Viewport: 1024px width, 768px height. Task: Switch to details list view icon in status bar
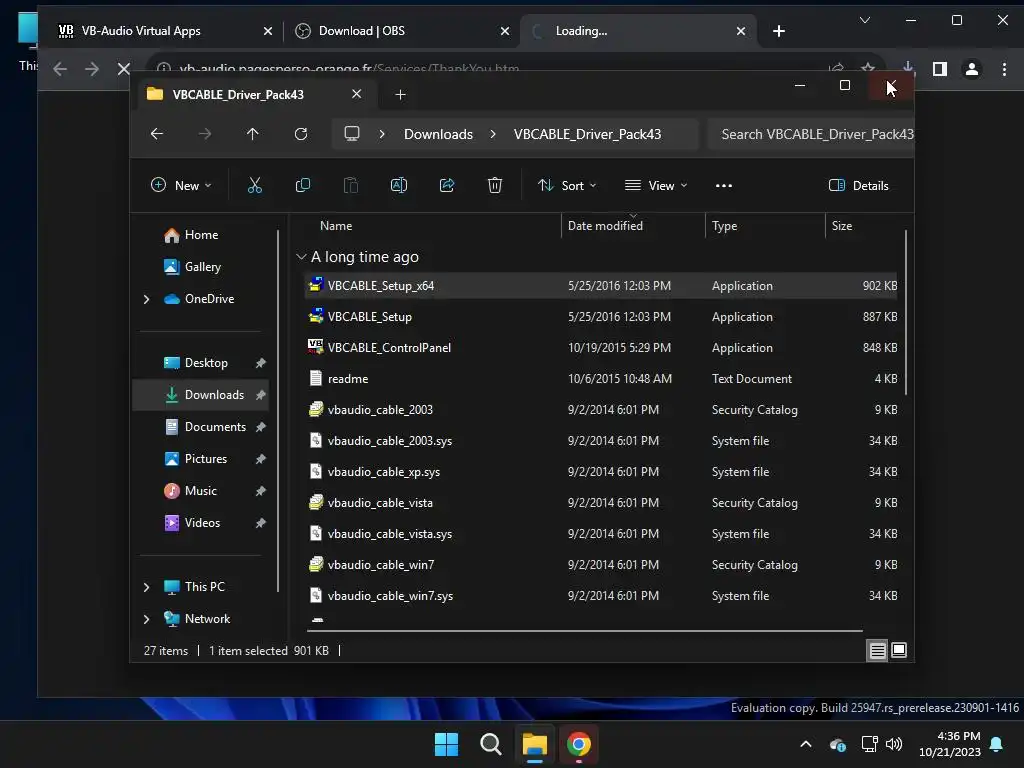(x=877, y=650)
